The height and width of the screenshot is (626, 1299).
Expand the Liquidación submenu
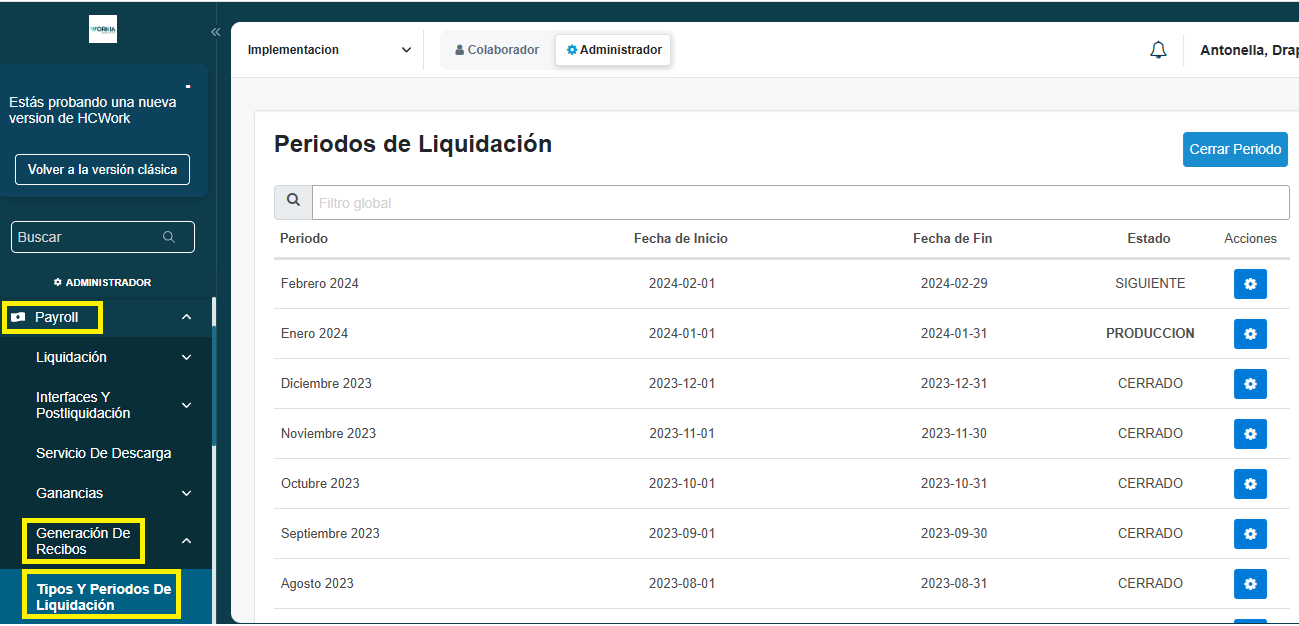pyautogui.click(x=186, y=357)
